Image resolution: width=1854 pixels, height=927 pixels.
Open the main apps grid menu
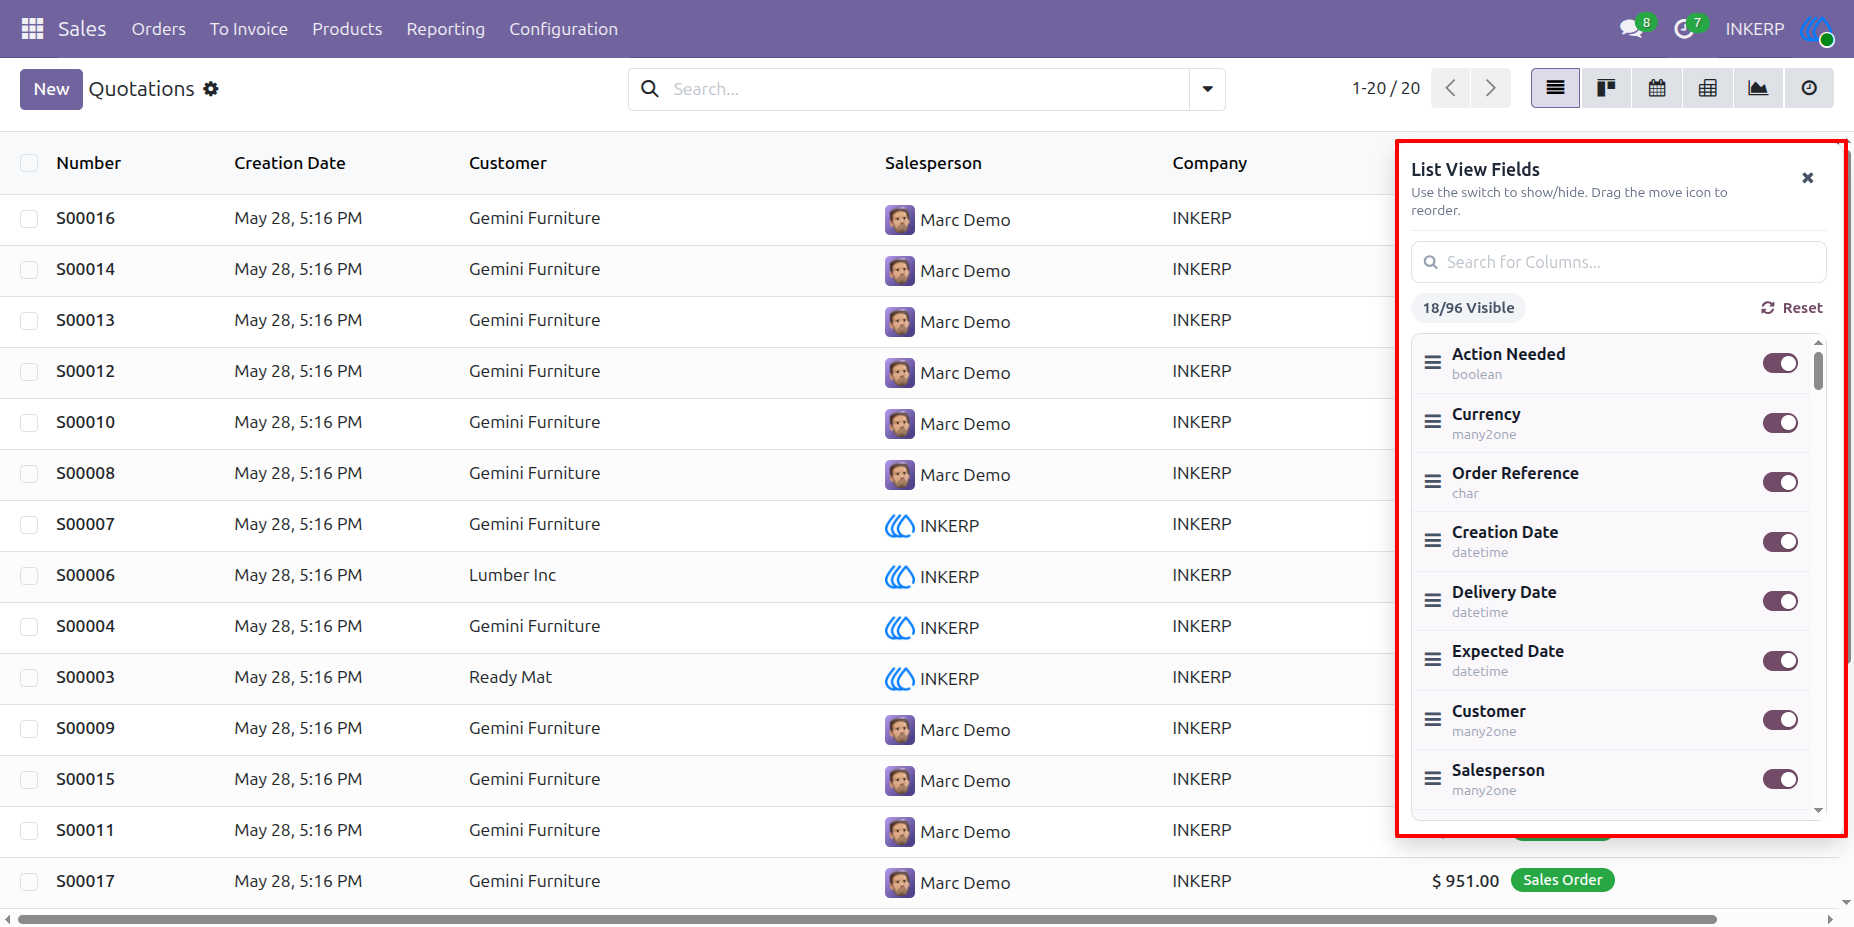pos(32,29)
